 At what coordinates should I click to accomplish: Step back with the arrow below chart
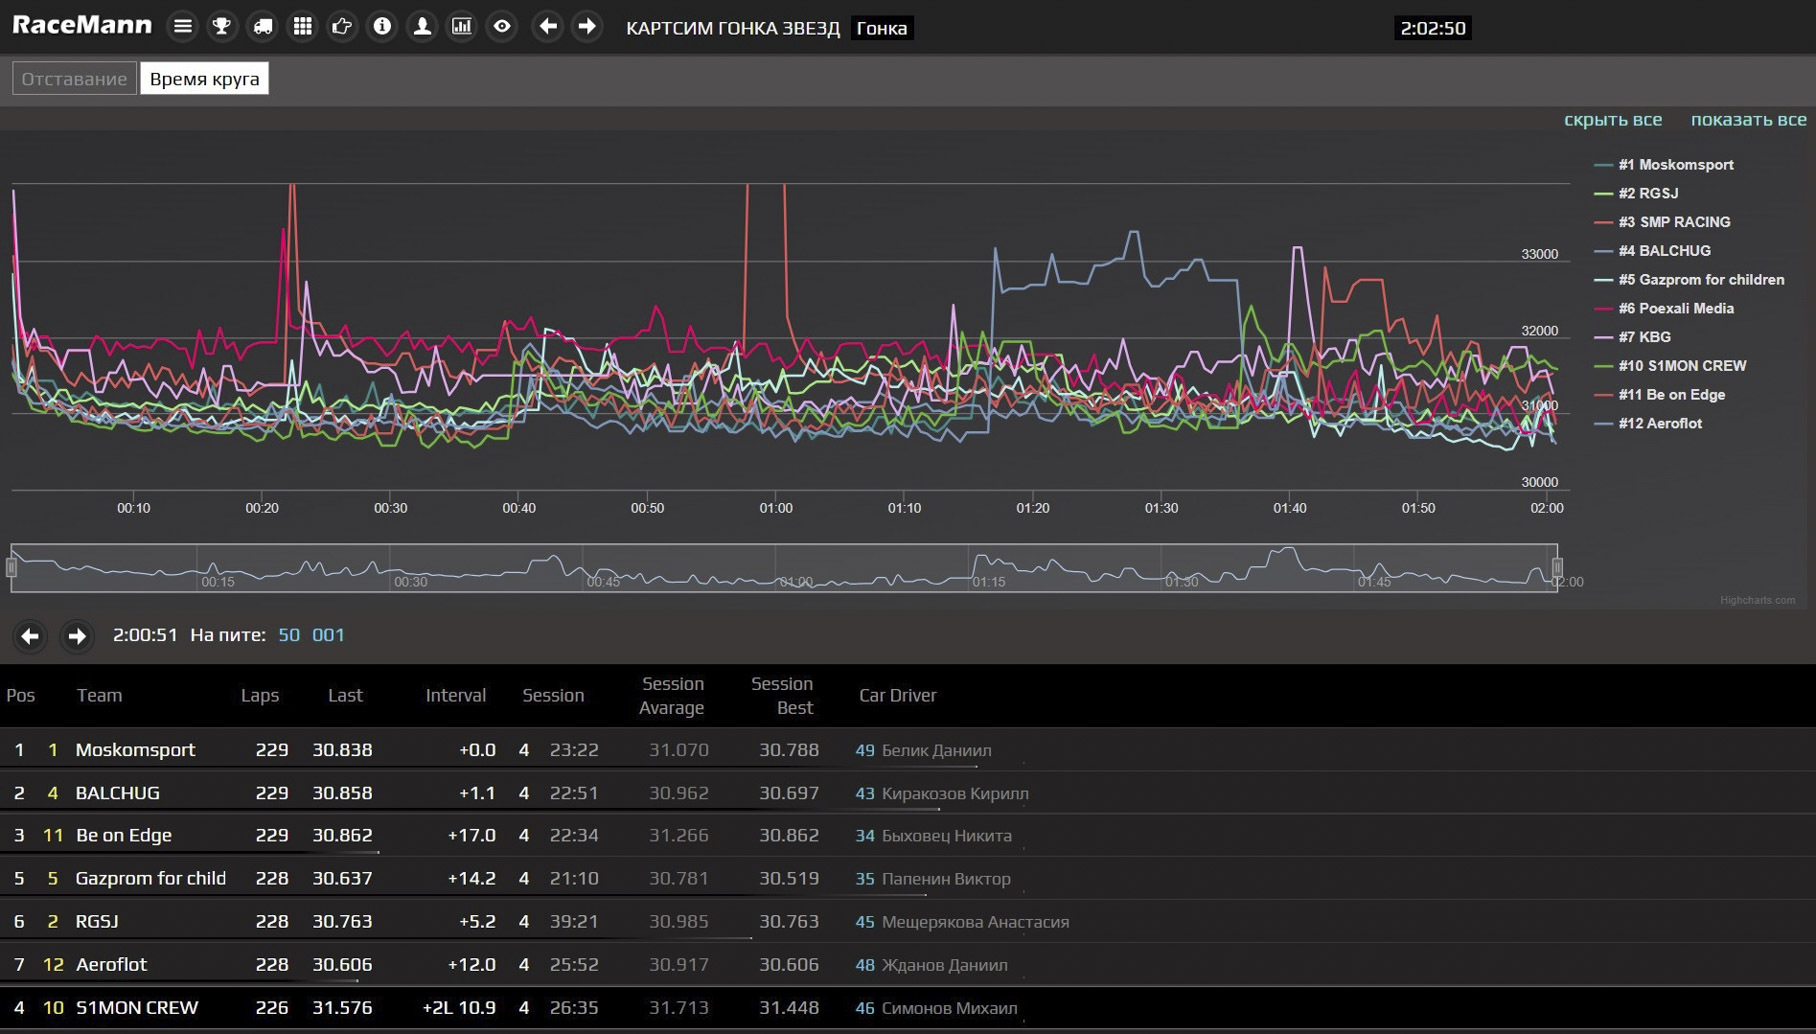pyautogui.click(x=30, y=636)
